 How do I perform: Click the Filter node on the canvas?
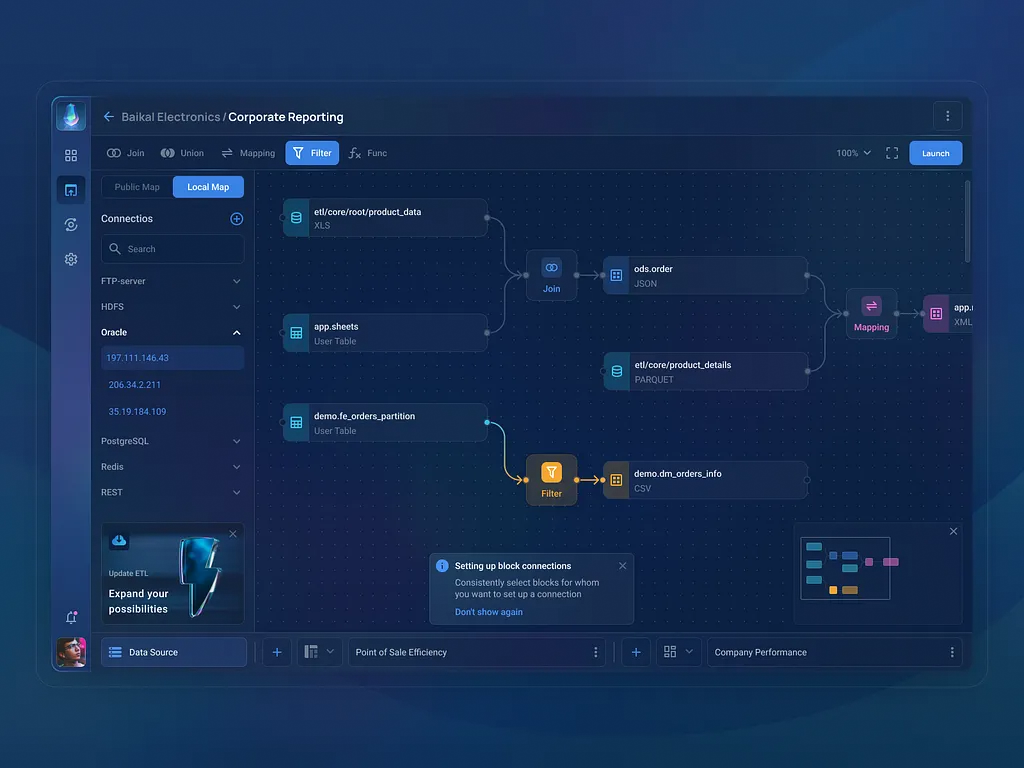coord(551,480)
